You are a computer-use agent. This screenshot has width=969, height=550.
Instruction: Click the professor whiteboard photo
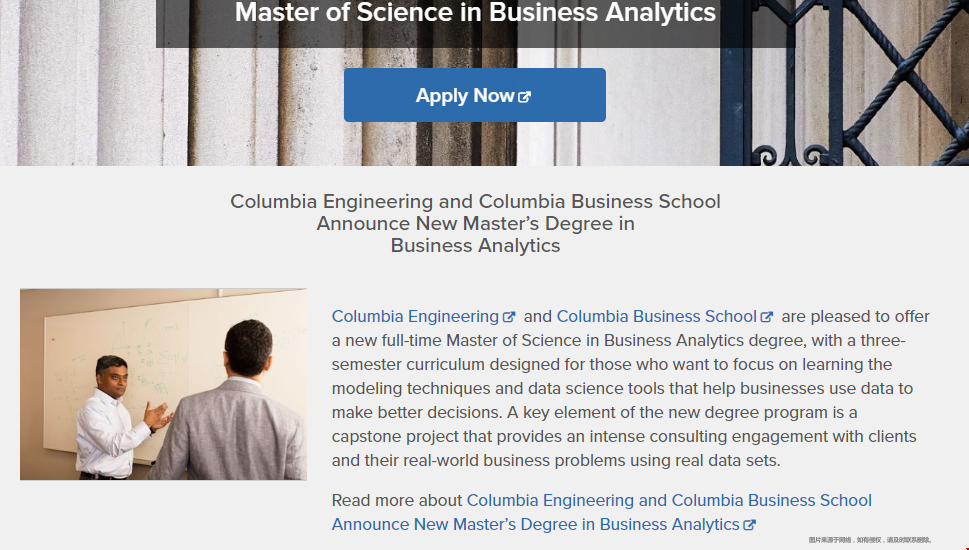tap(163, 384)
